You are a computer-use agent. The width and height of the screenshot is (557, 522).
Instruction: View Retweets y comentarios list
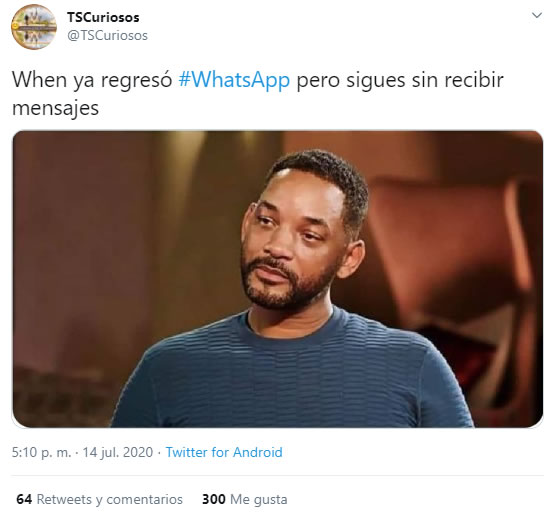point(99,499)
